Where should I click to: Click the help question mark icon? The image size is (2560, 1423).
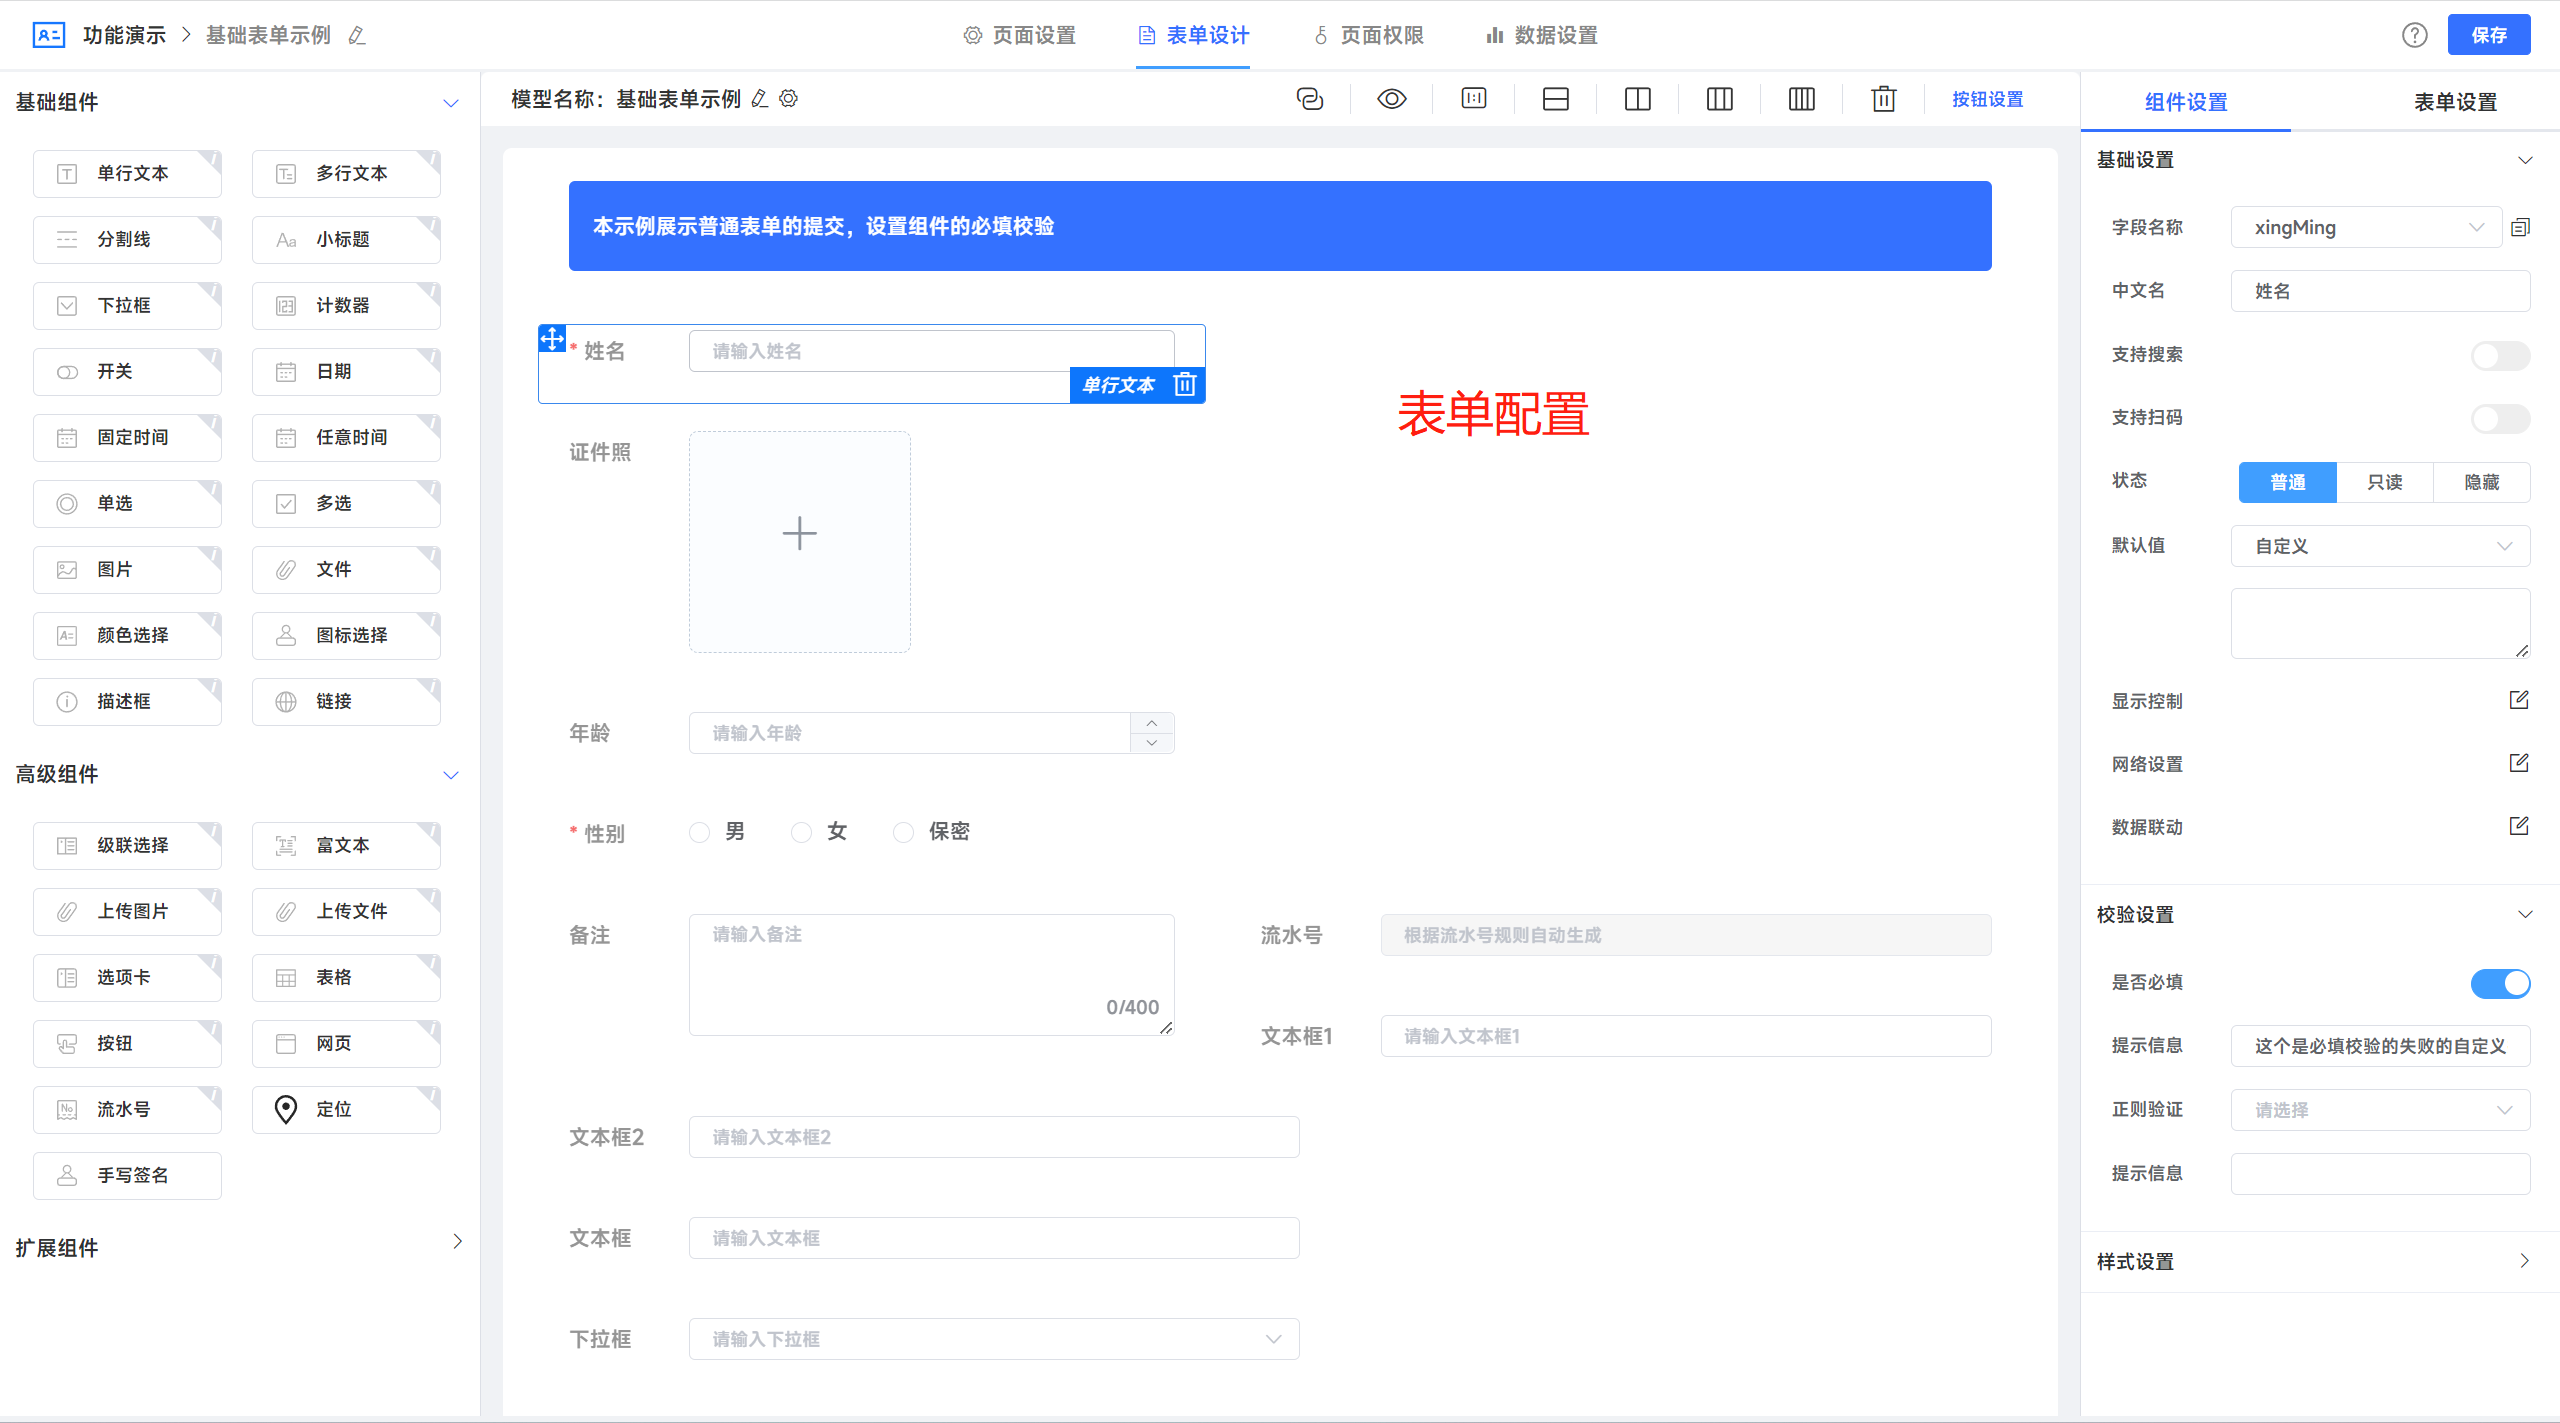click(x=2414, y=35)
